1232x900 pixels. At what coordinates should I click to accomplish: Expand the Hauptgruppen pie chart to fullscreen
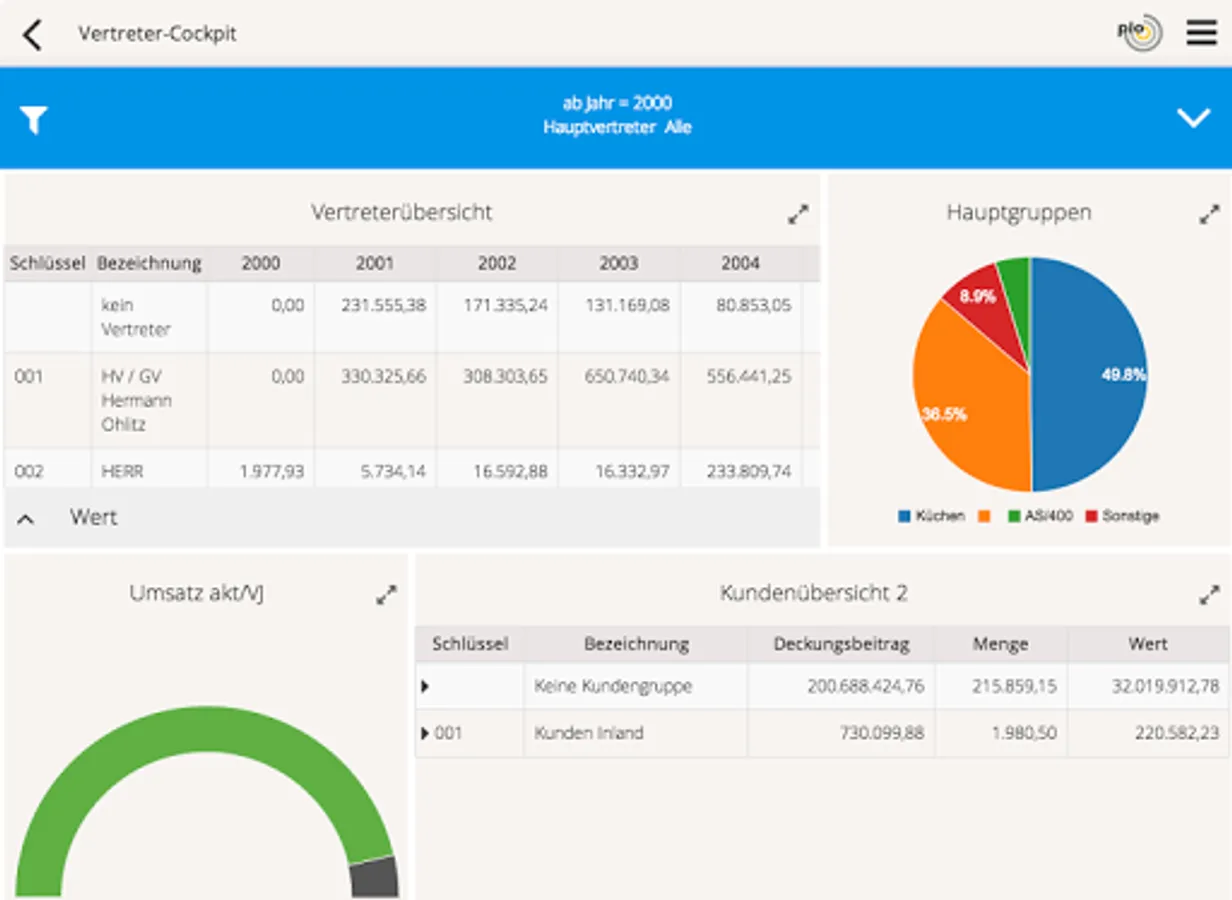[x=1210, y=212]
